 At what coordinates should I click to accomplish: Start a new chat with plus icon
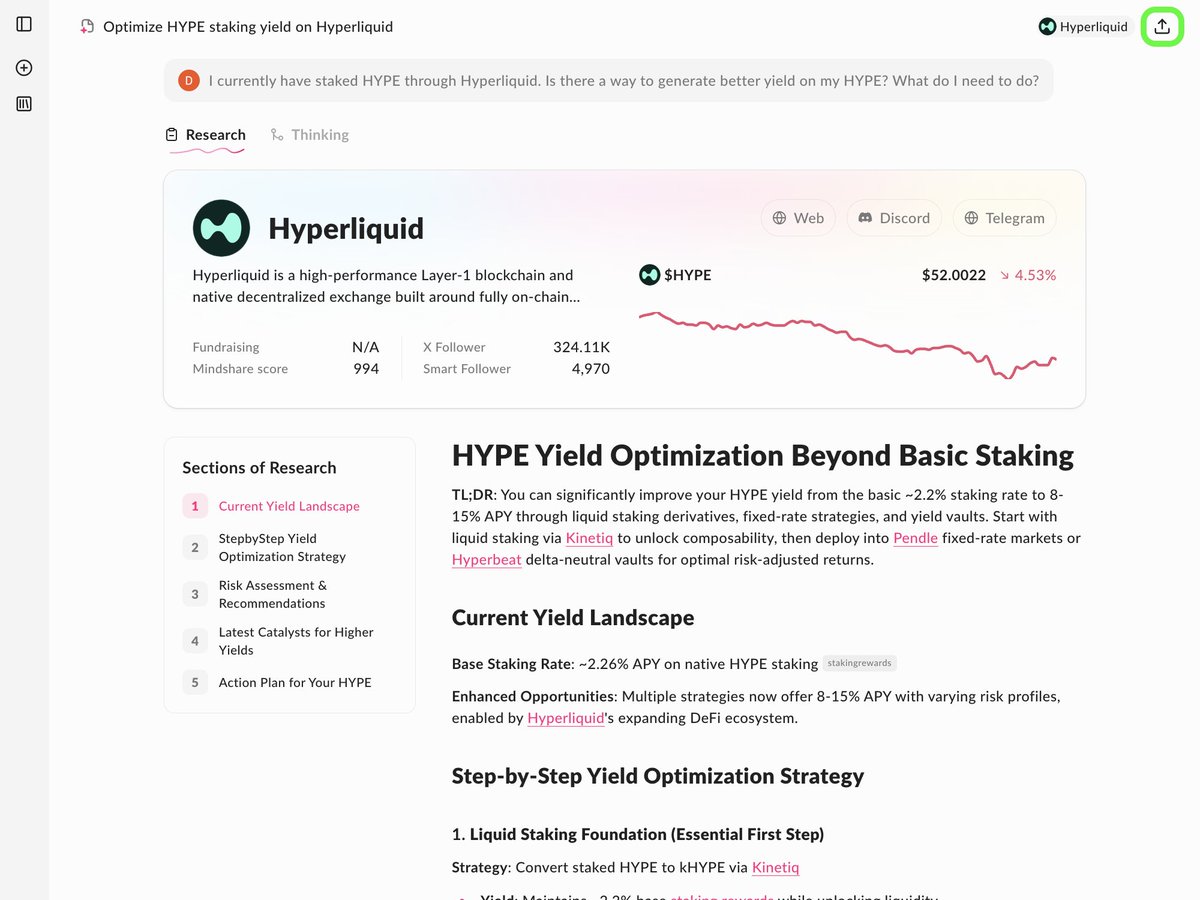coord(24,68)
